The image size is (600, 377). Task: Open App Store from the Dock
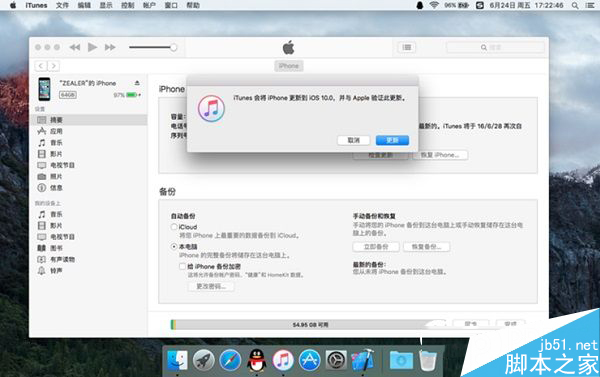[x=310, y=360]
